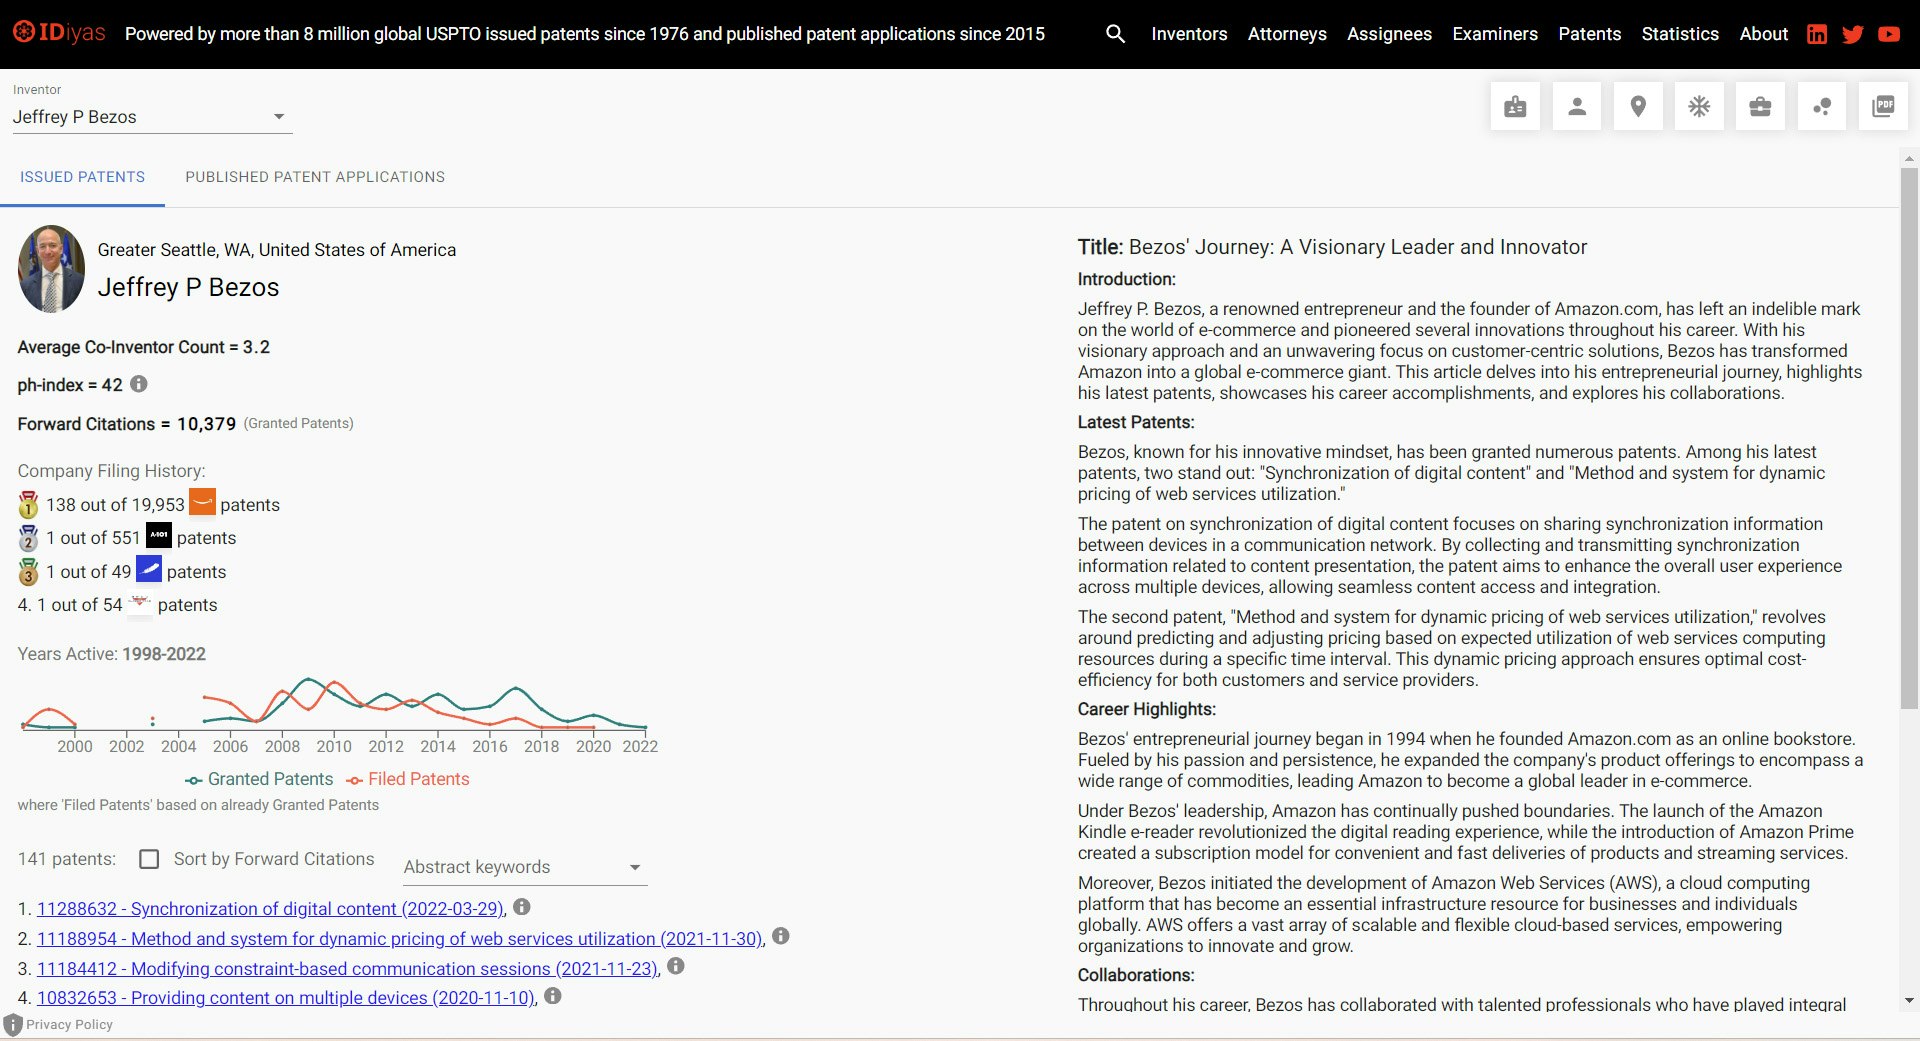
Task: Click the Privacy Policy link
Action: pyautogui.click(x=69, y=1025)
